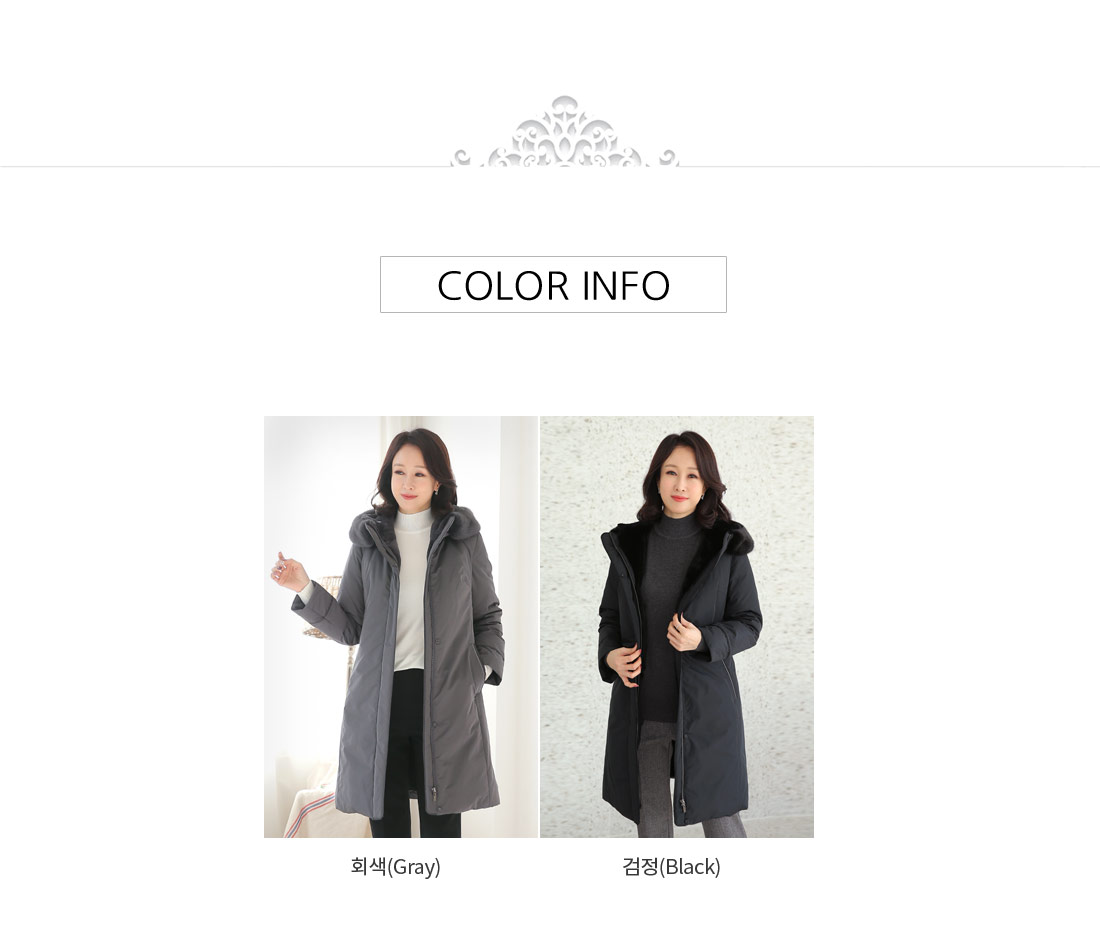1100x935 pixels.
Task: Click the gray coat's side pocket
Action: click(x=484, y=666)
